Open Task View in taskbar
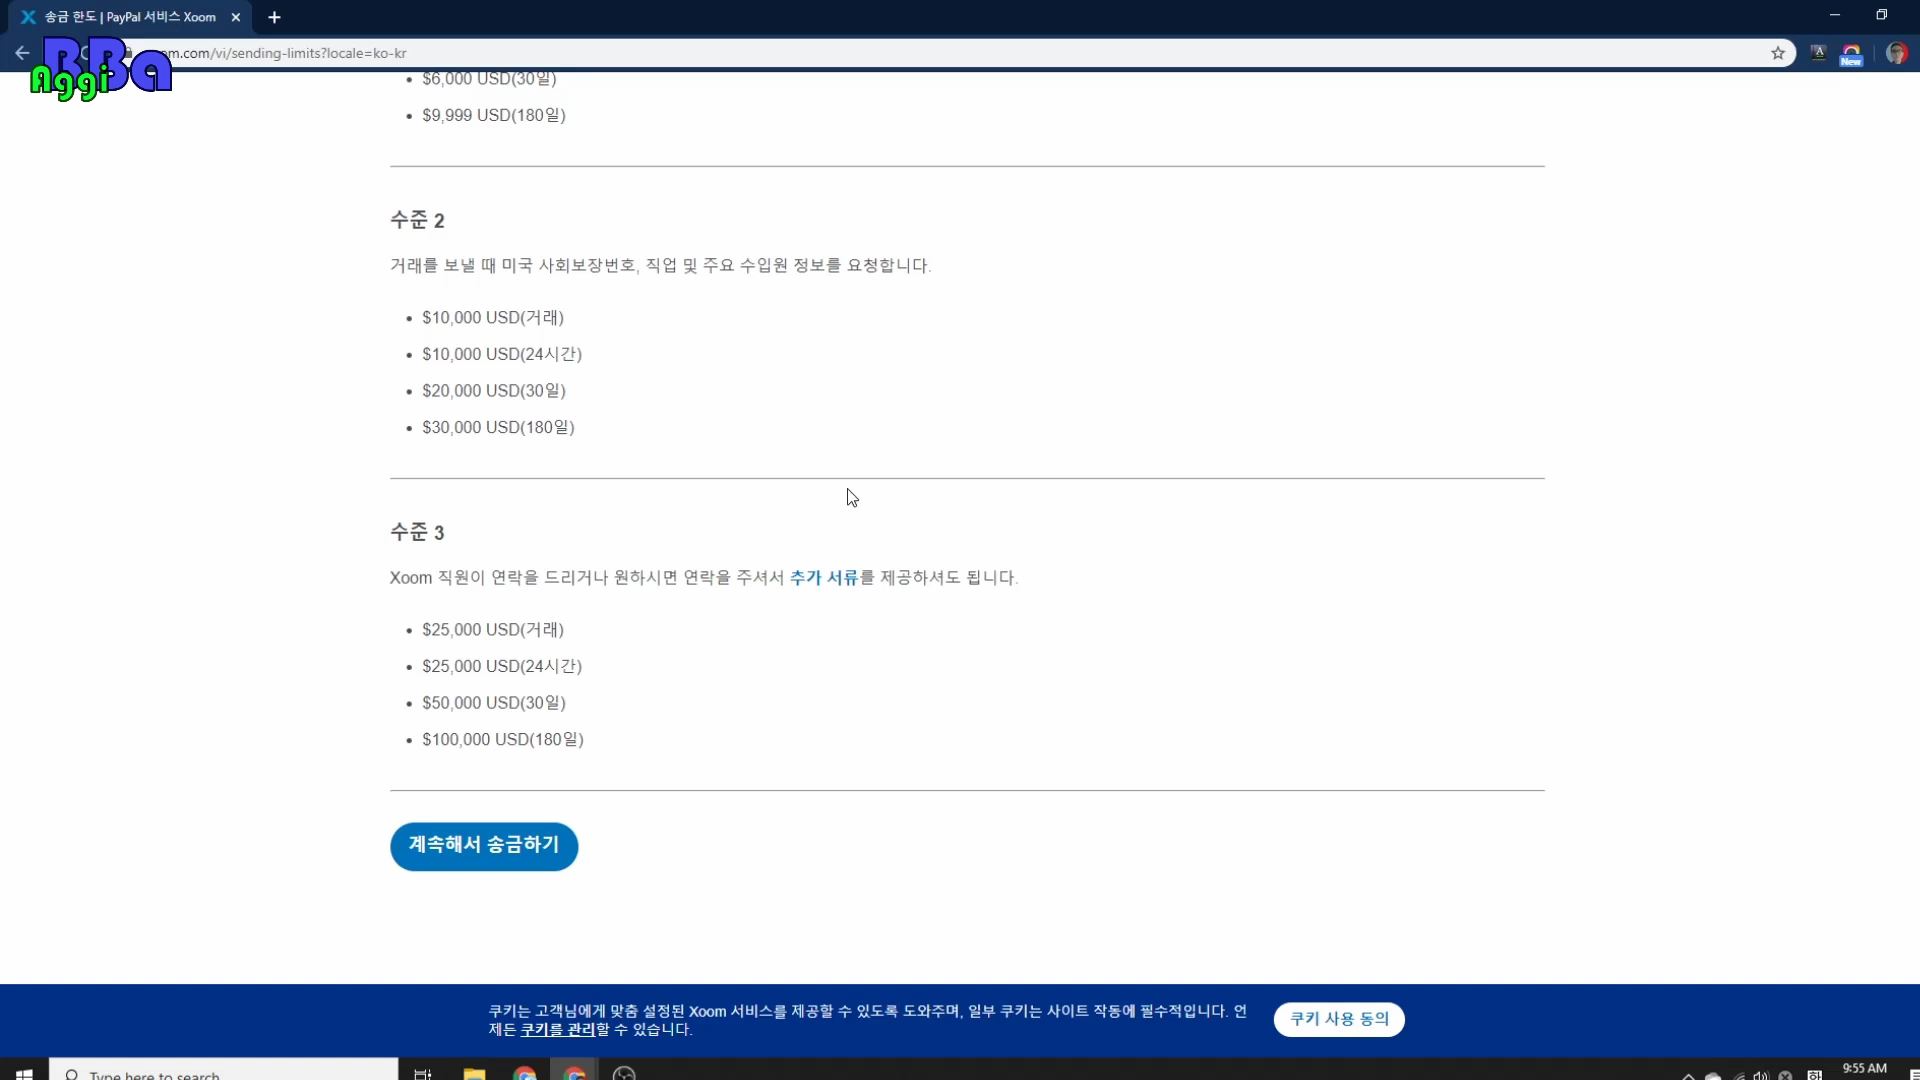This screenshot has height=1080, width=1920. point(423,1074)
